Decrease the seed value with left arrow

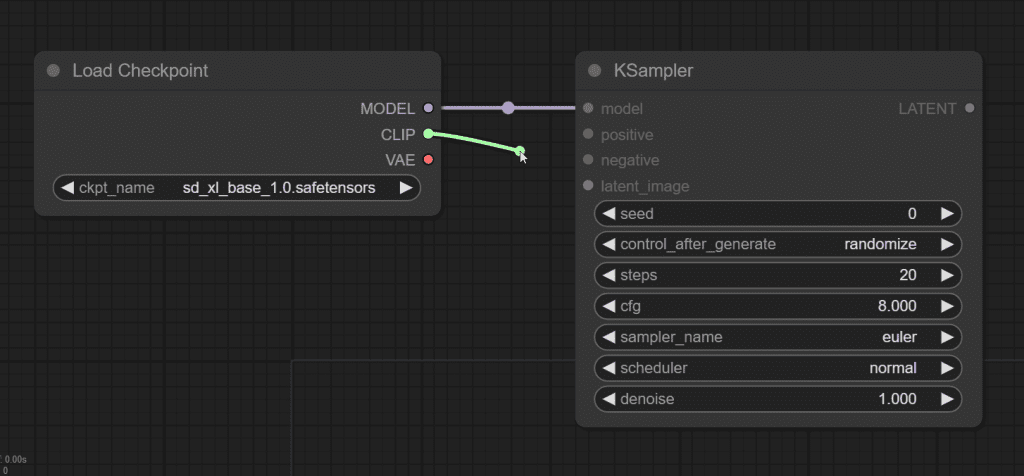pyautogui.click(x=607, y=213)
